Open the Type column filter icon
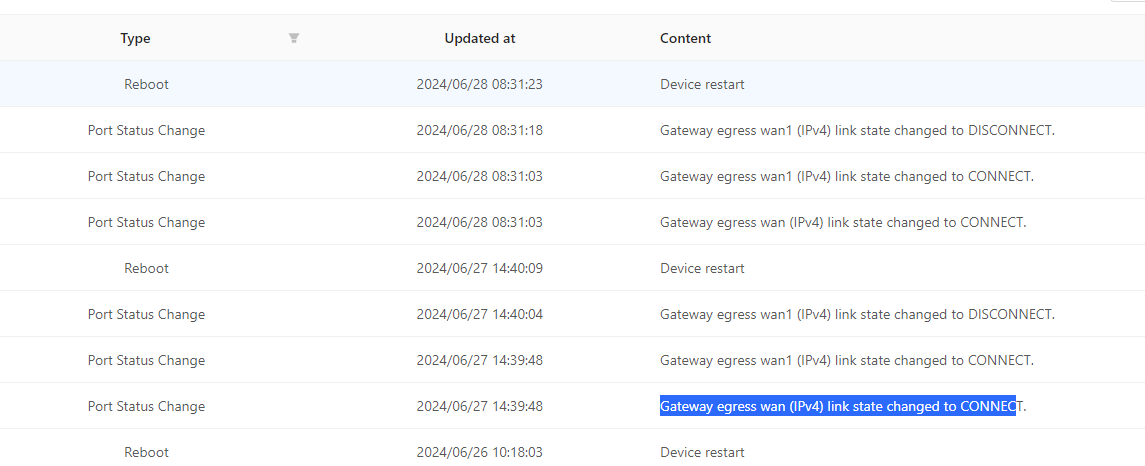1145x466 pixels. [294, 38]
